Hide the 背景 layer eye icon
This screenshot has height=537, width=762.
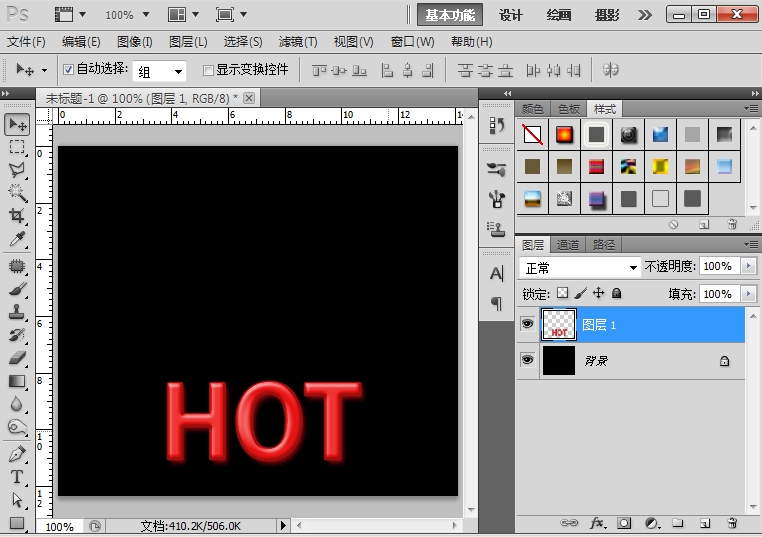(527, 360)
